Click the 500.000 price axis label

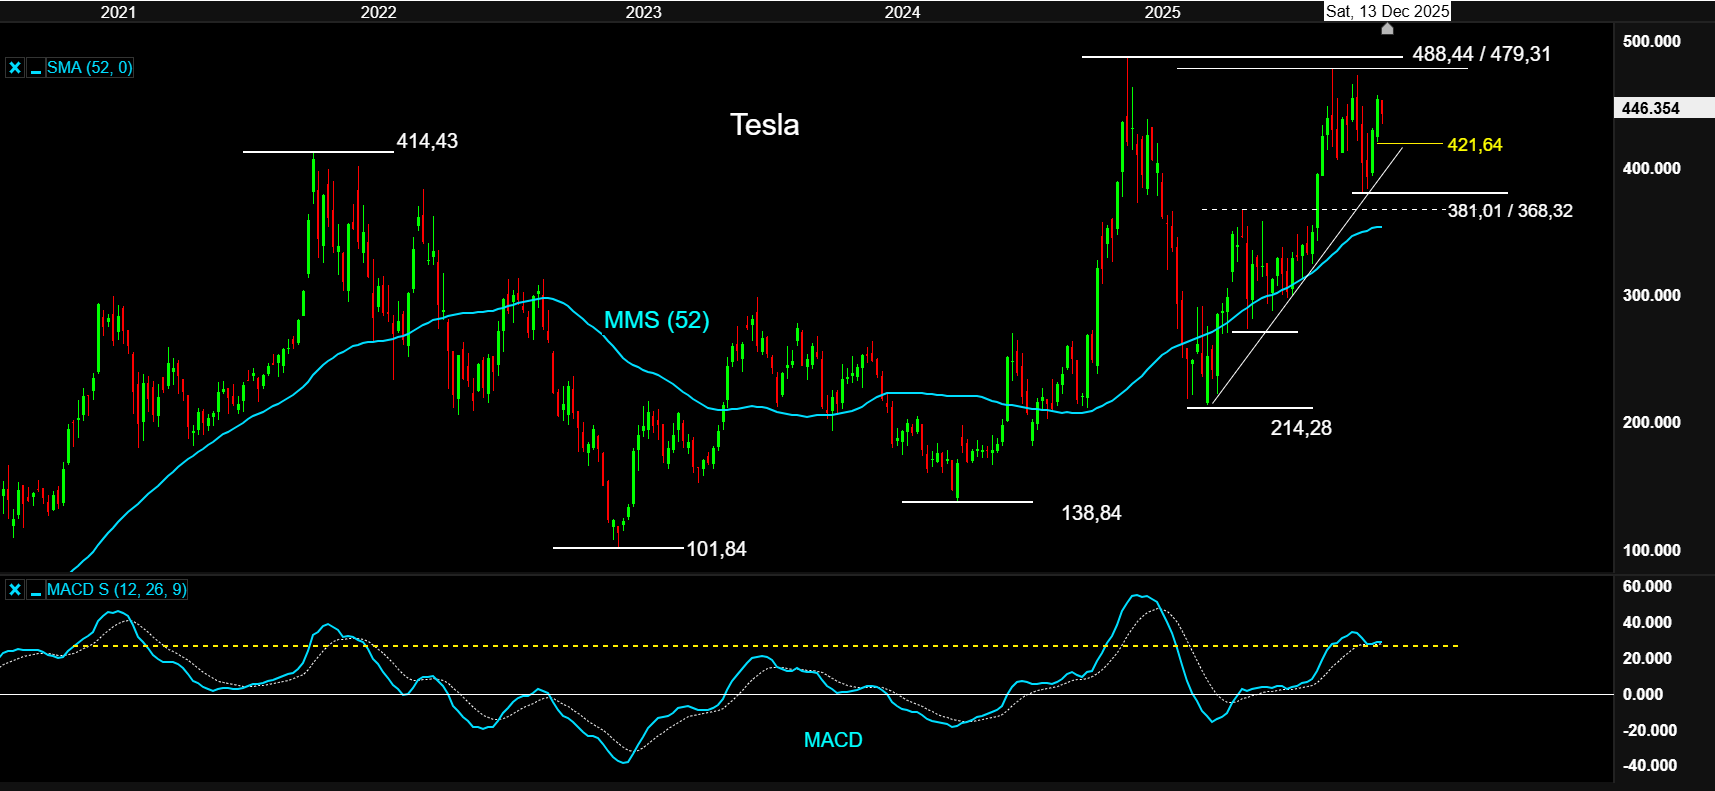point(1651,41)
